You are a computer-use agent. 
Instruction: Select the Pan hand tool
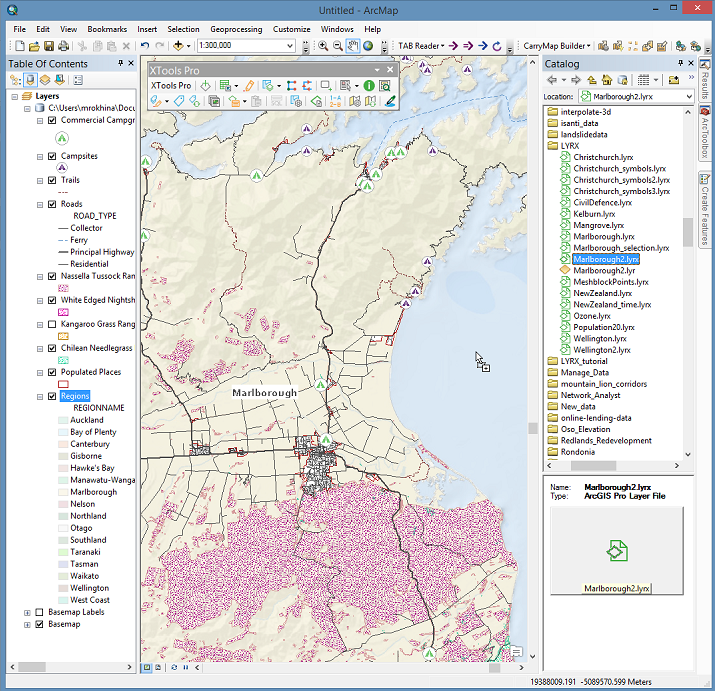352,46
